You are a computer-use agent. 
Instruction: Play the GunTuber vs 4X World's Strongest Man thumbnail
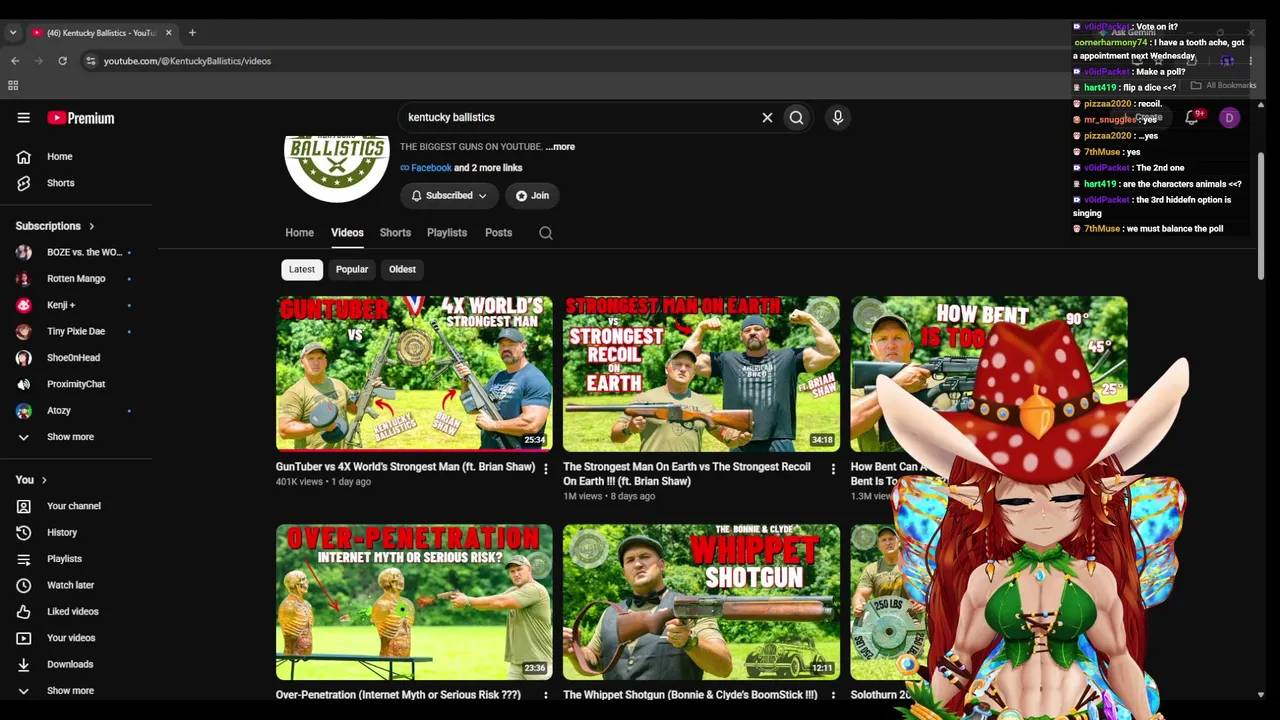(x=414, y=374)
